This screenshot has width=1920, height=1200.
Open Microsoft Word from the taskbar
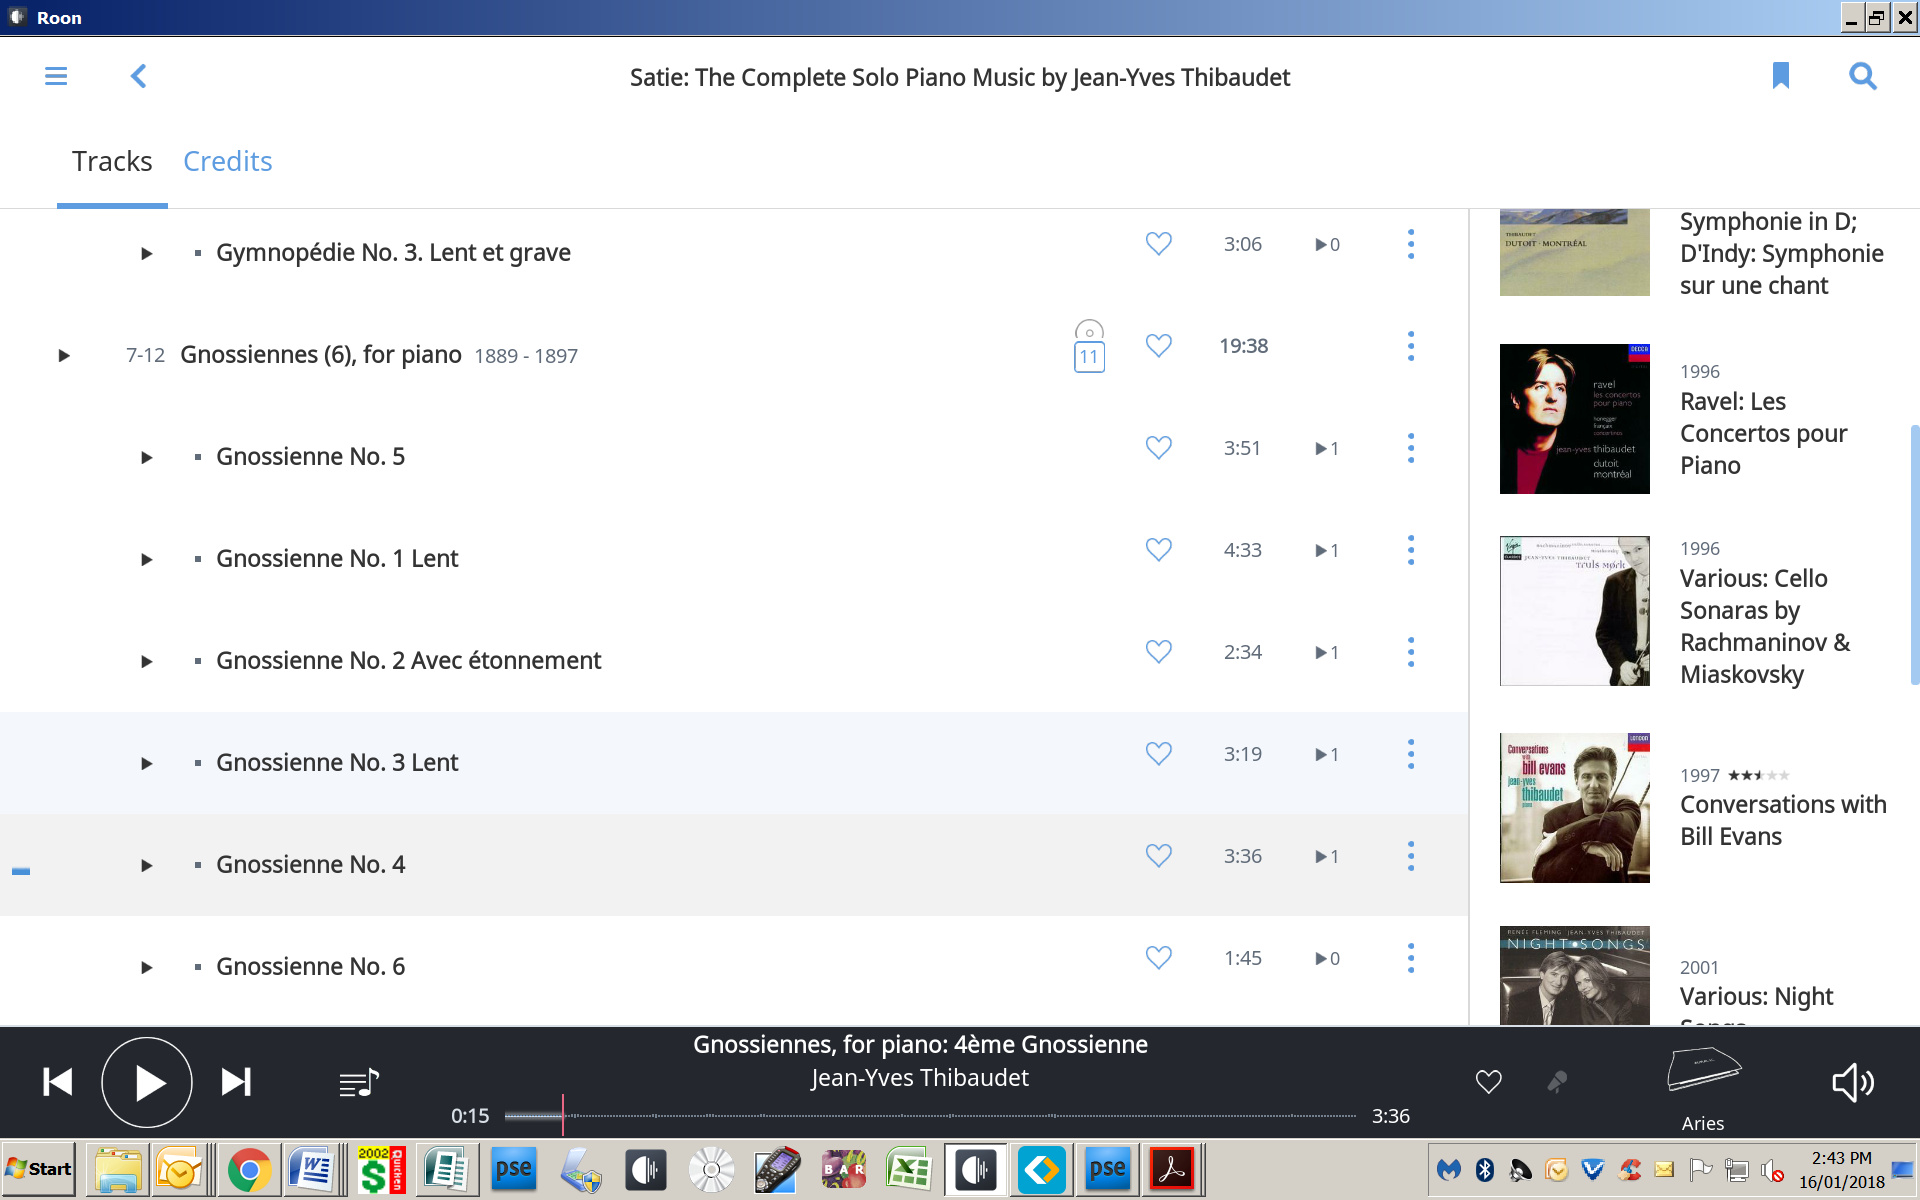[310, 1170]
